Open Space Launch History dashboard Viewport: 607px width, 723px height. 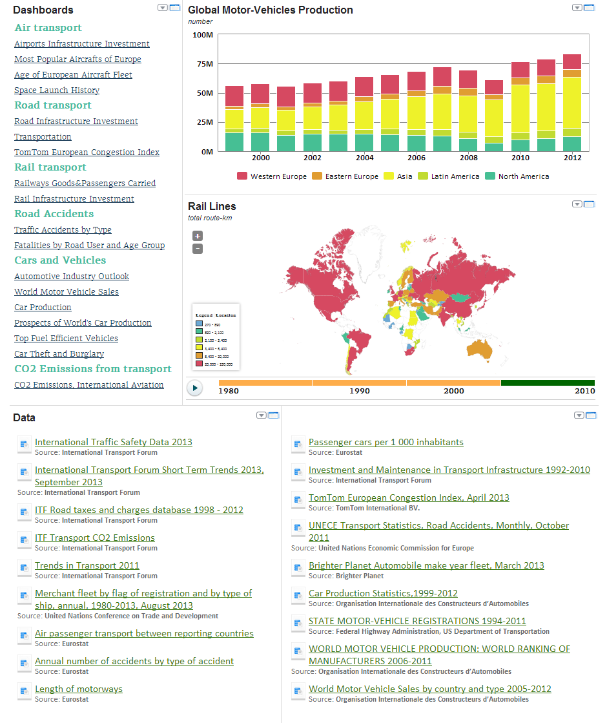pos(56,90)
